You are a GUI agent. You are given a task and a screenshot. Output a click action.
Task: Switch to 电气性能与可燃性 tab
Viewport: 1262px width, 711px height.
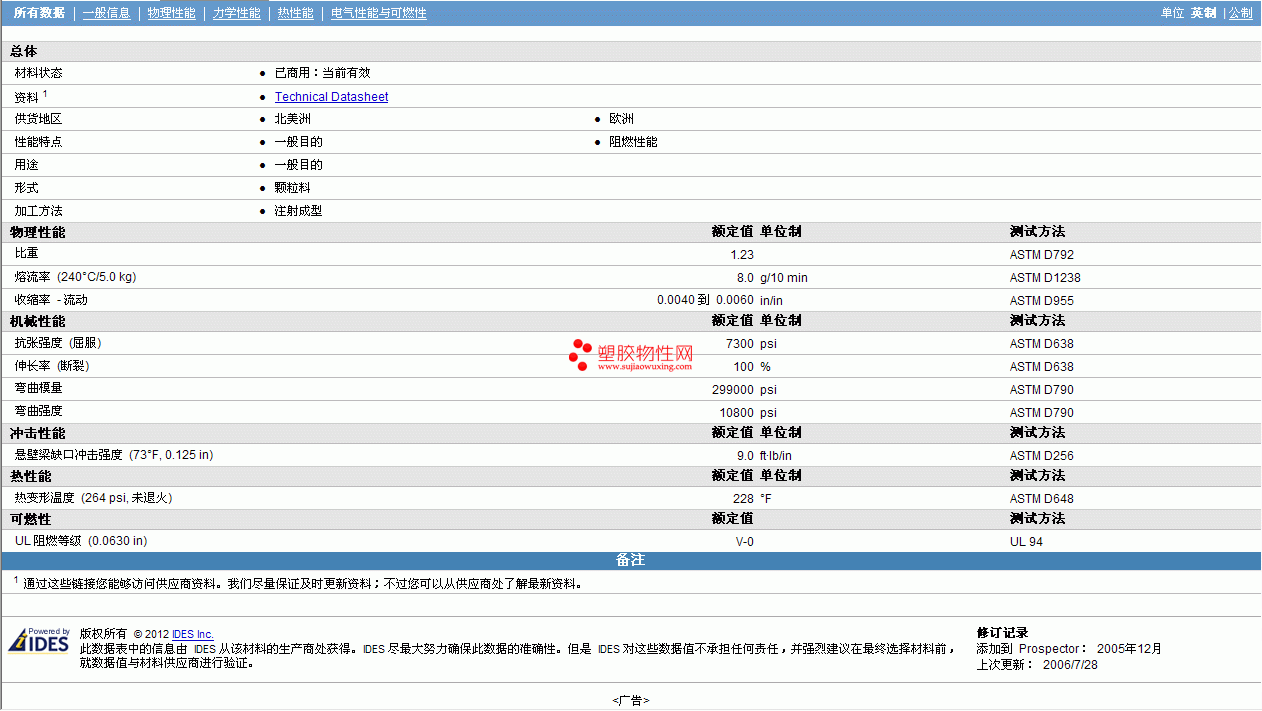378,13
